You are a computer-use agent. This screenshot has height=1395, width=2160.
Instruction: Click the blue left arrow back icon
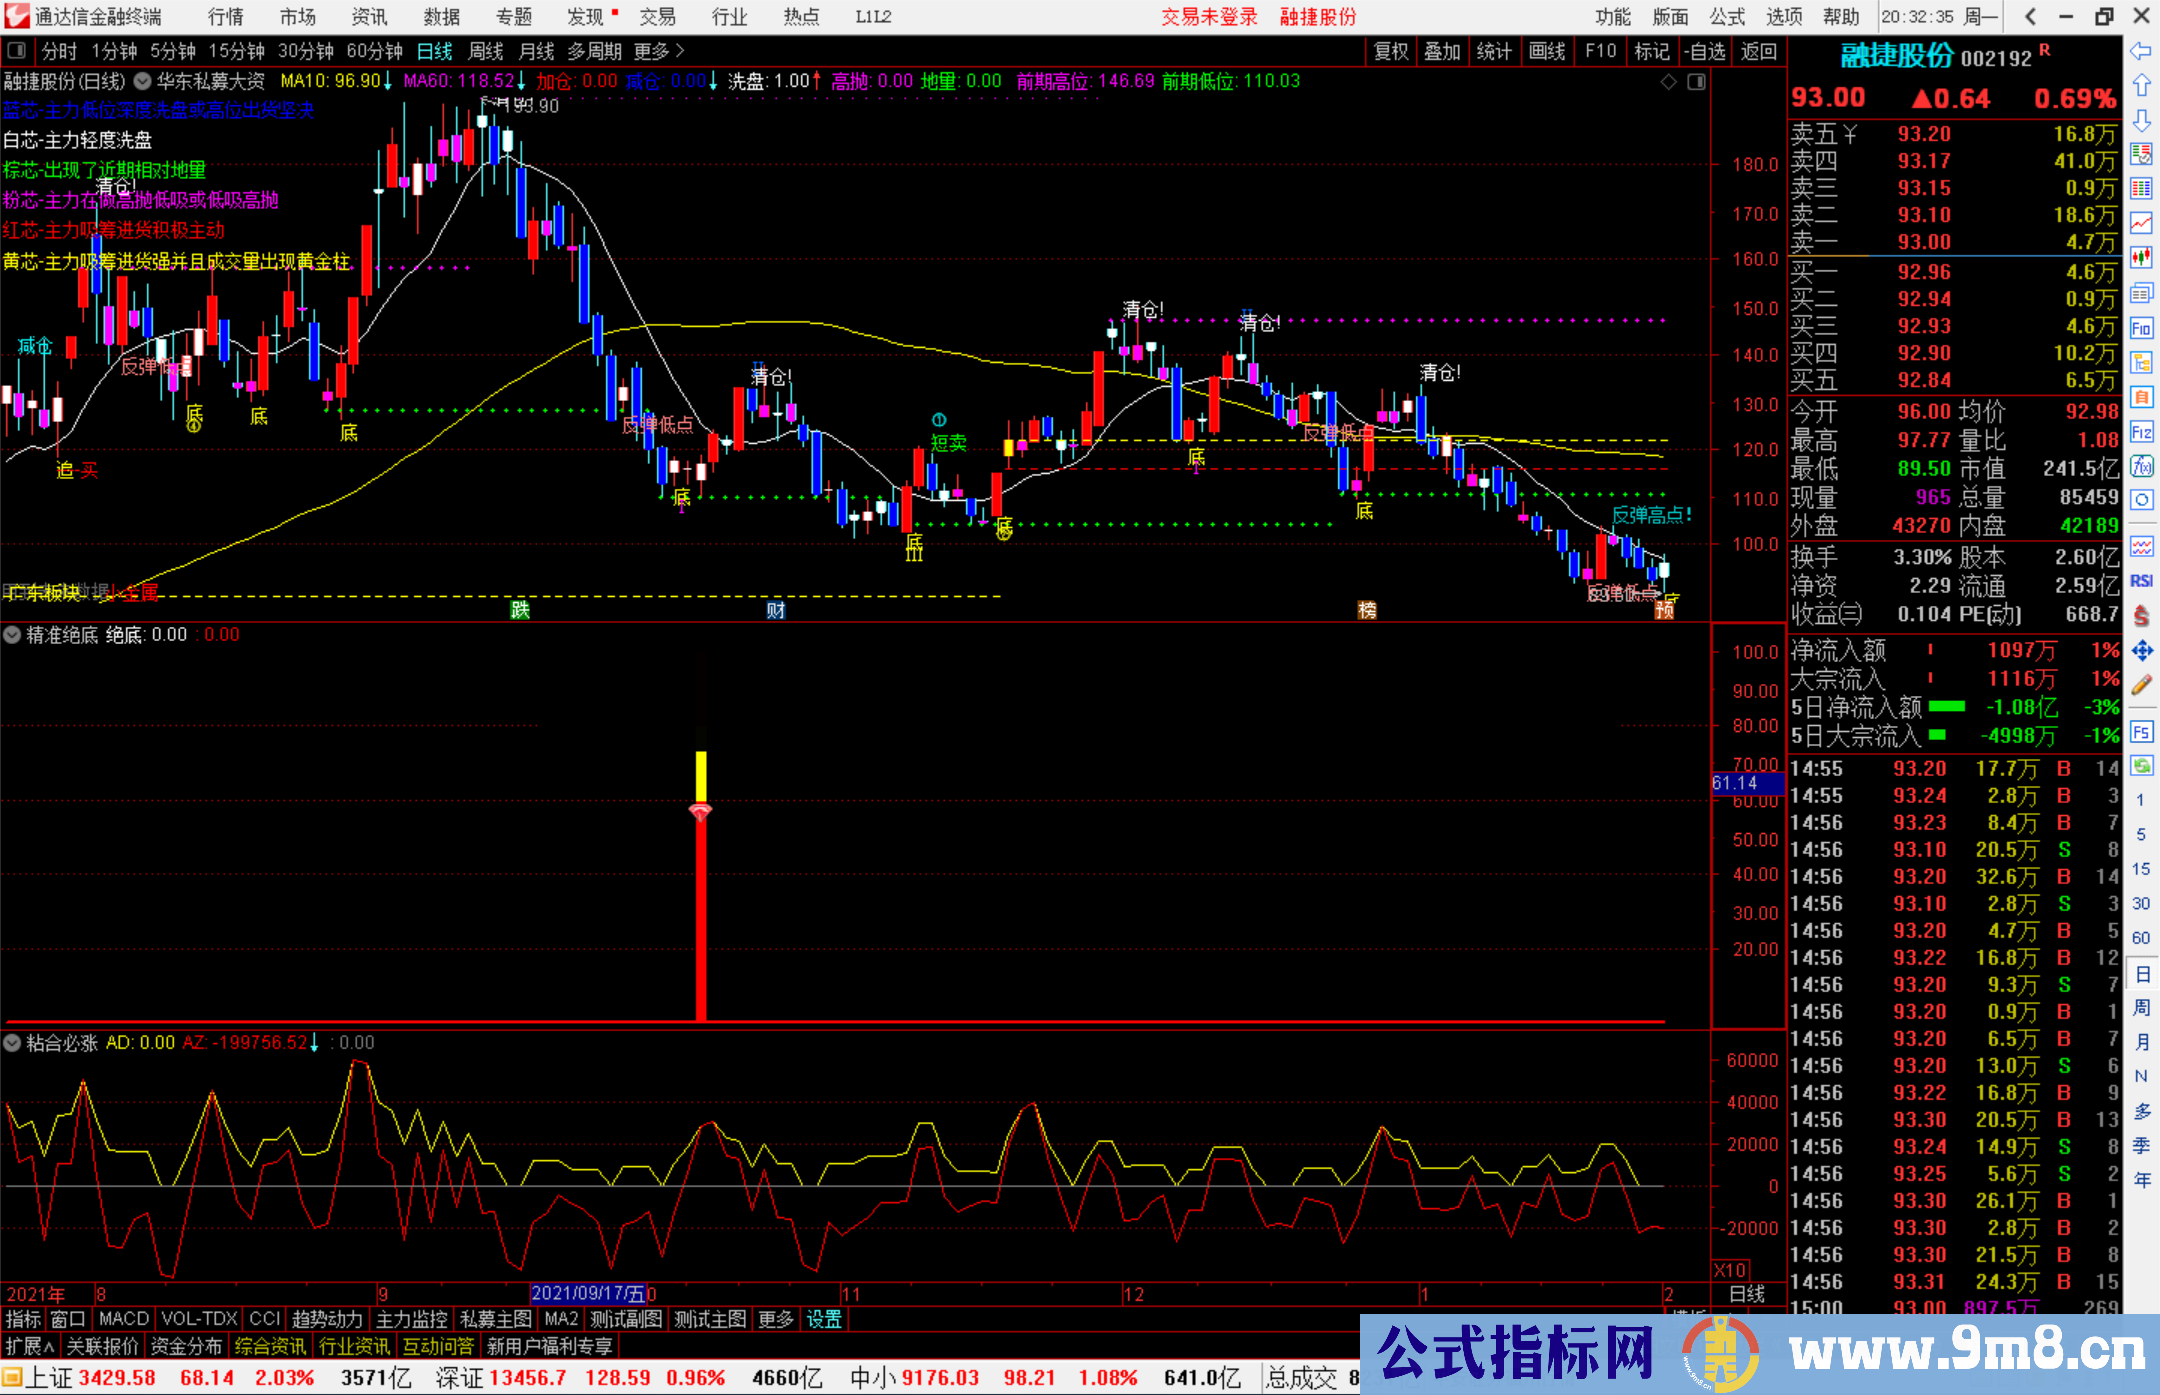click(2141, 51)
